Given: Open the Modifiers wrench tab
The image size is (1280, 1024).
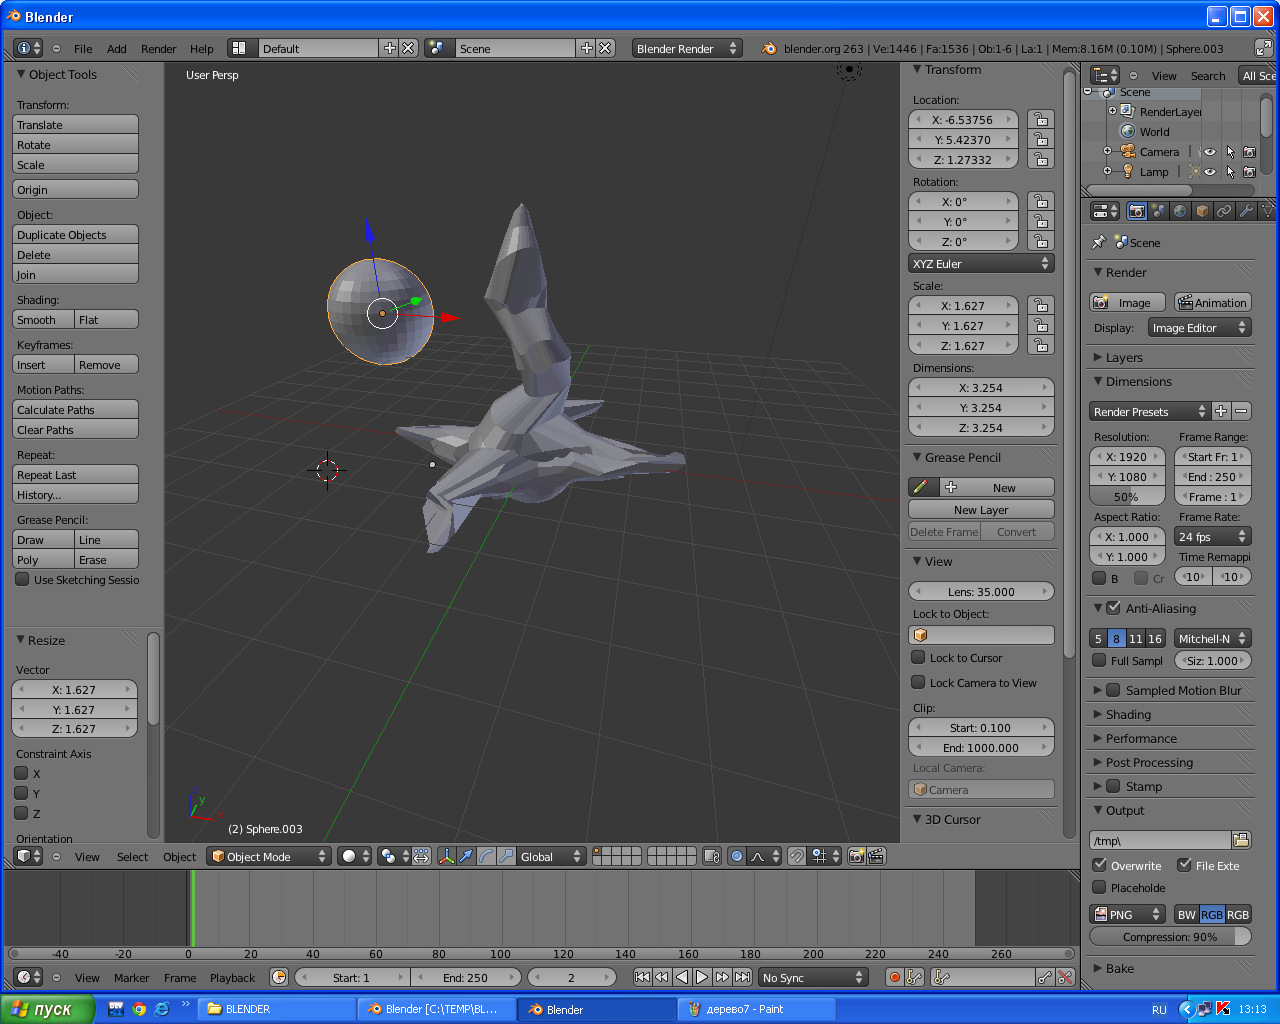Looking at the screenshot, I should point(1246,211).
